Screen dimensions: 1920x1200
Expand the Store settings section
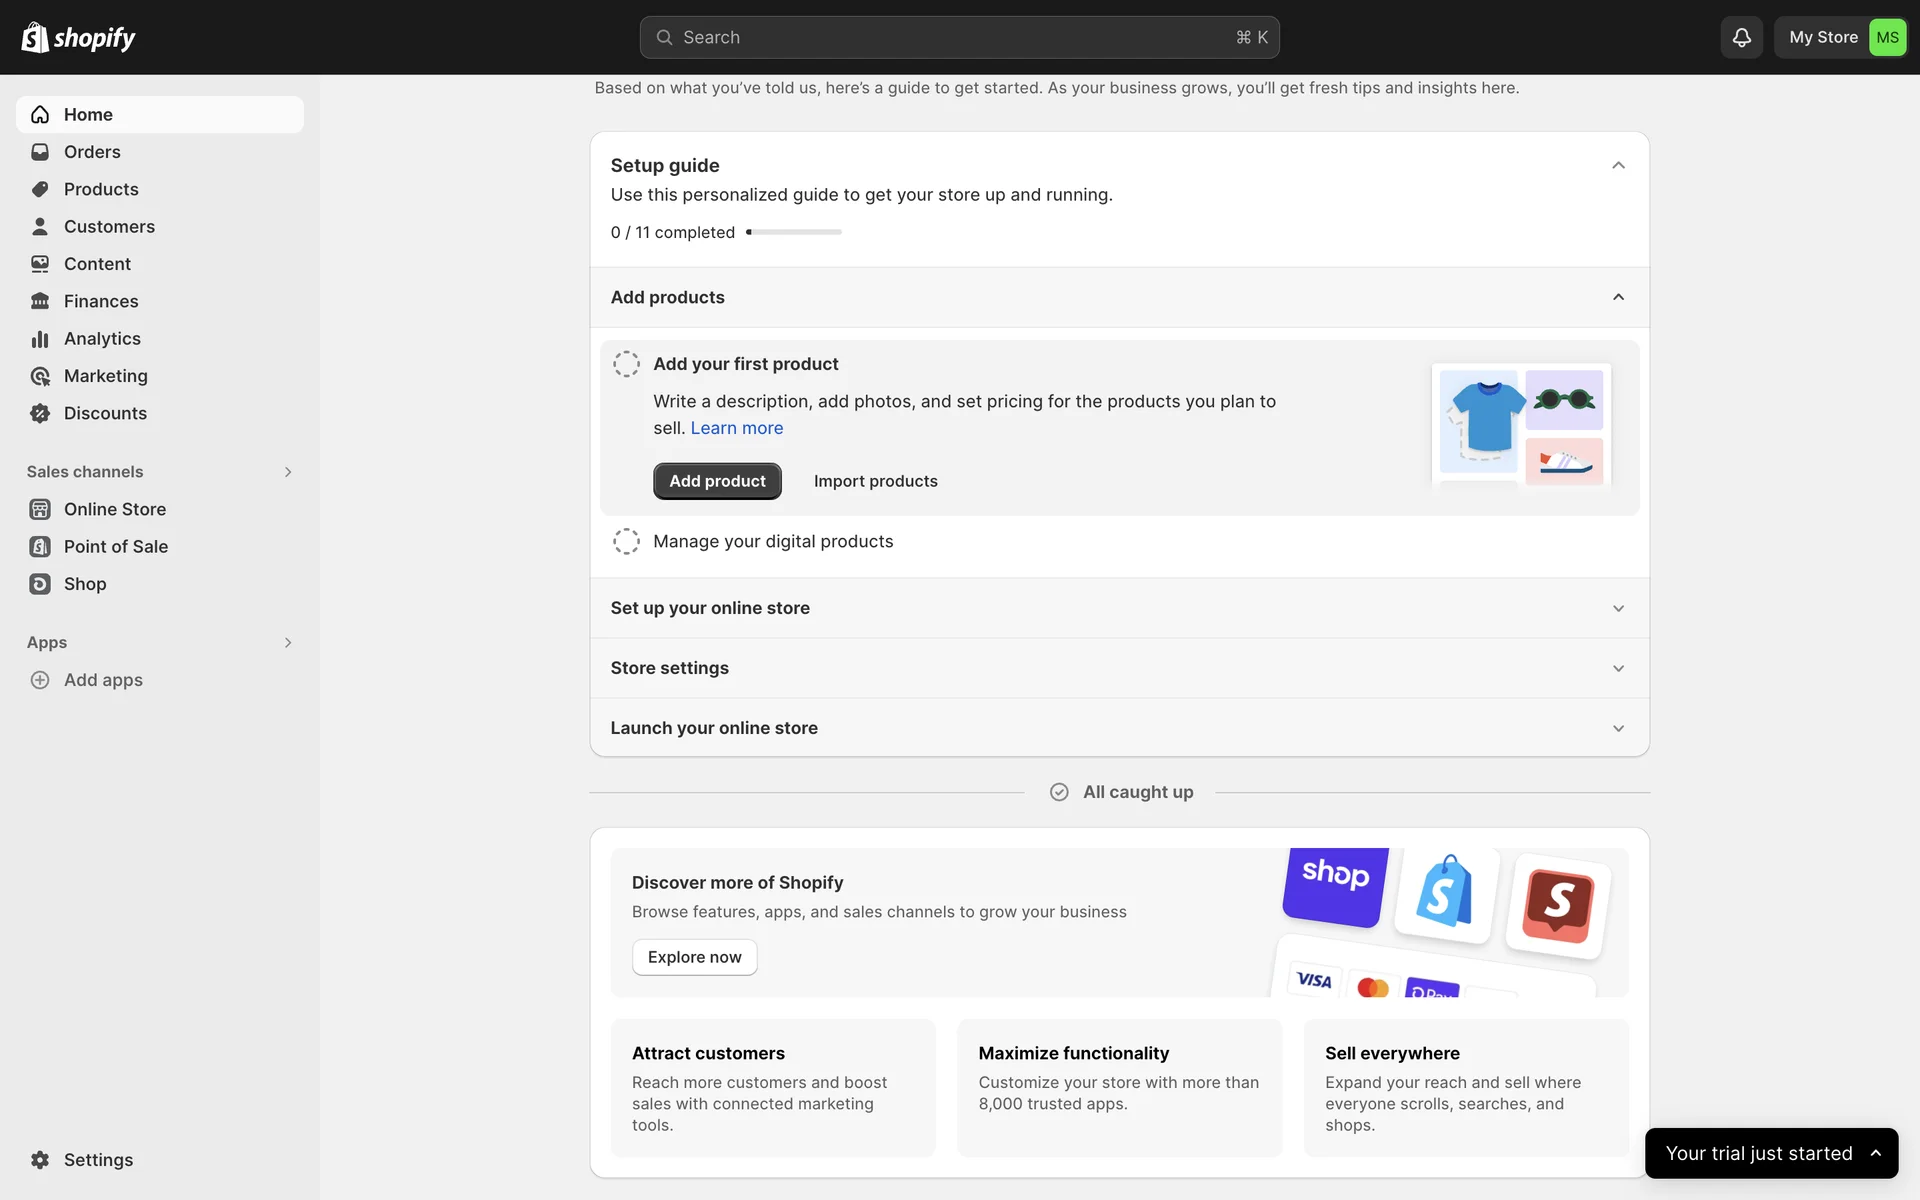[x=1618, y=668]
